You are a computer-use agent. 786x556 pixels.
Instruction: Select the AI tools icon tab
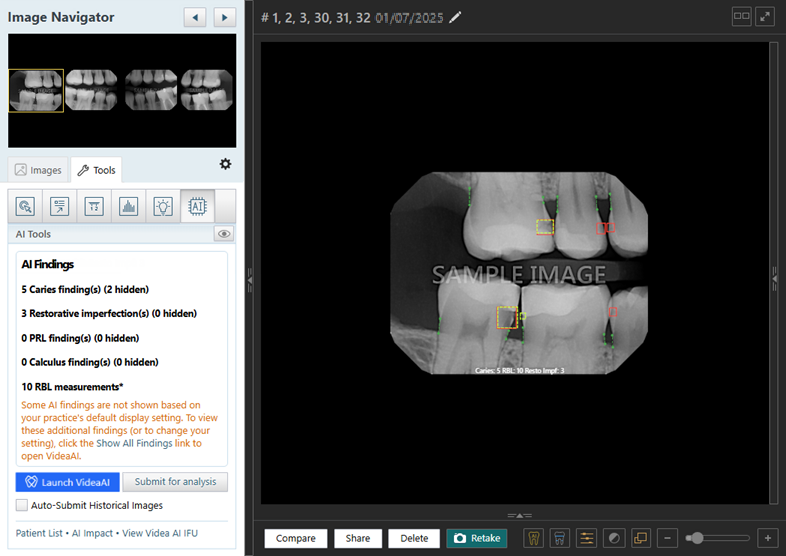click(197, 206)
